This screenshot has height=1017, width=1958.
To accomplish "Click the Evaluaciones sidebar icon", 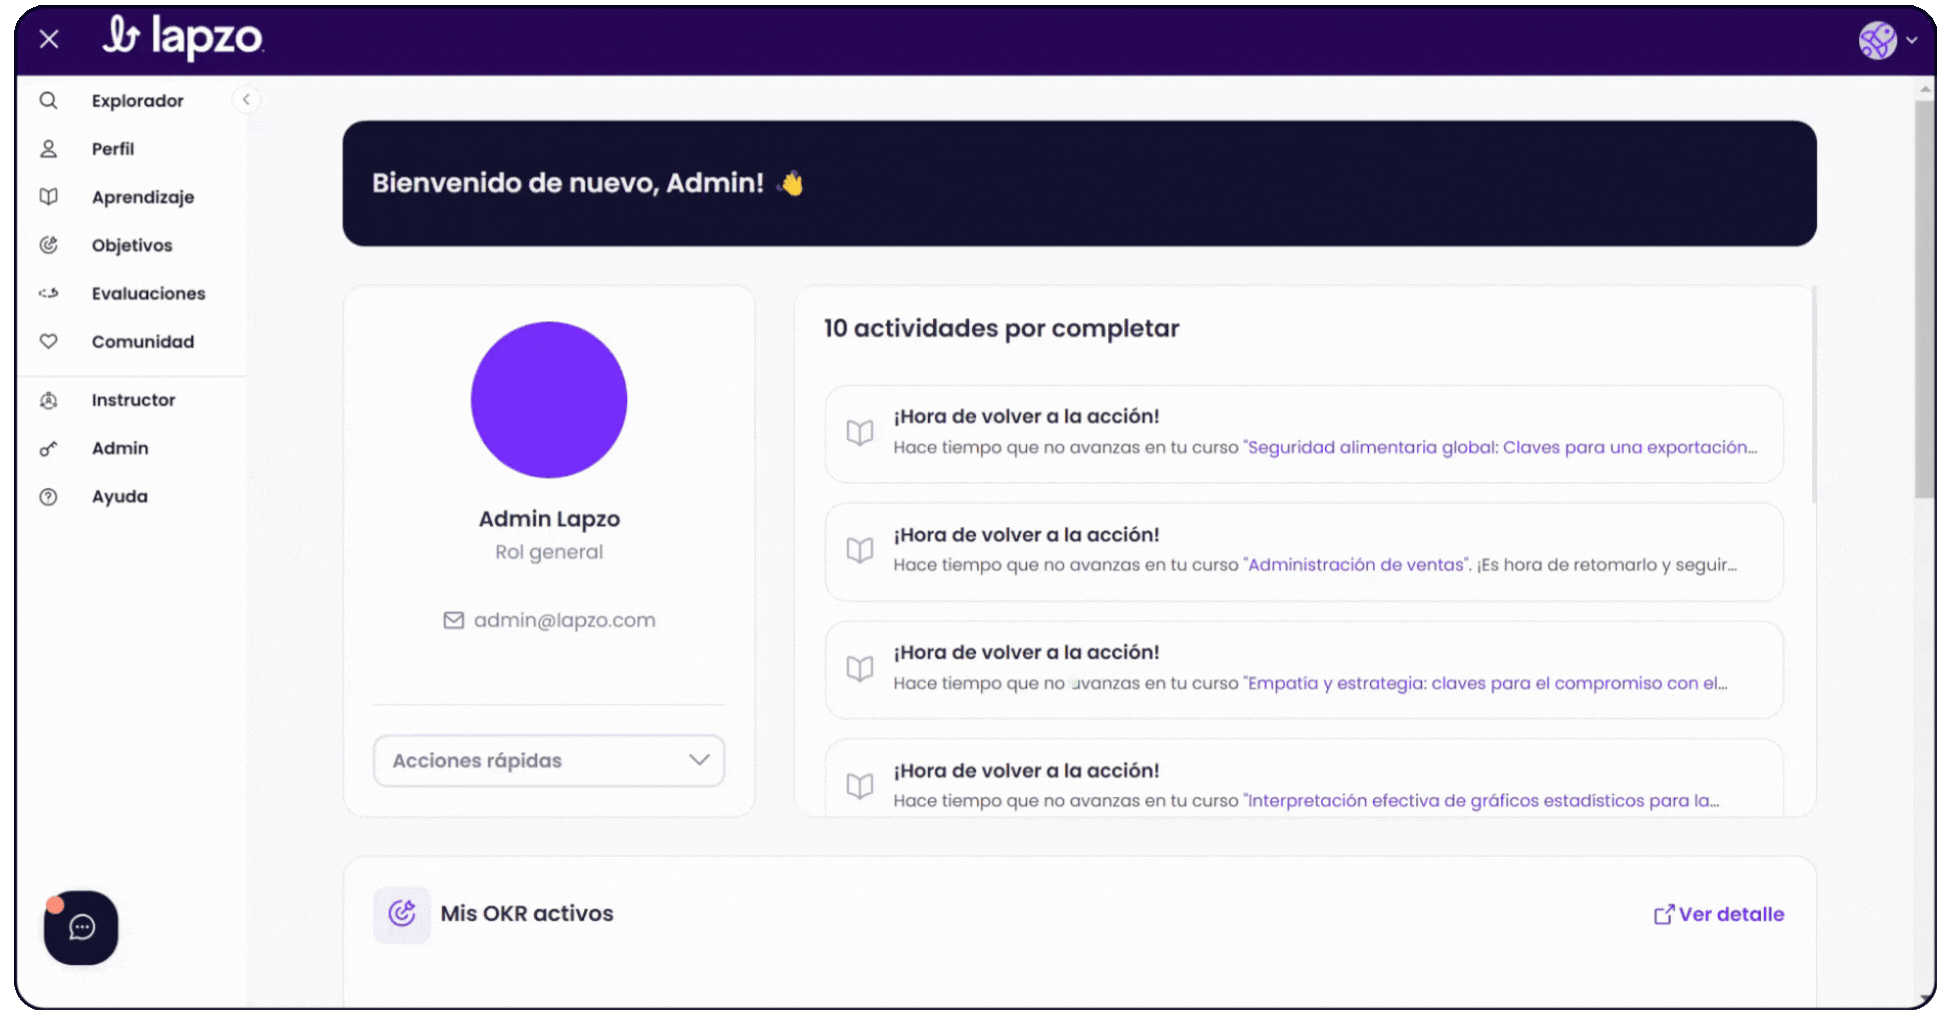I will 48,293.
